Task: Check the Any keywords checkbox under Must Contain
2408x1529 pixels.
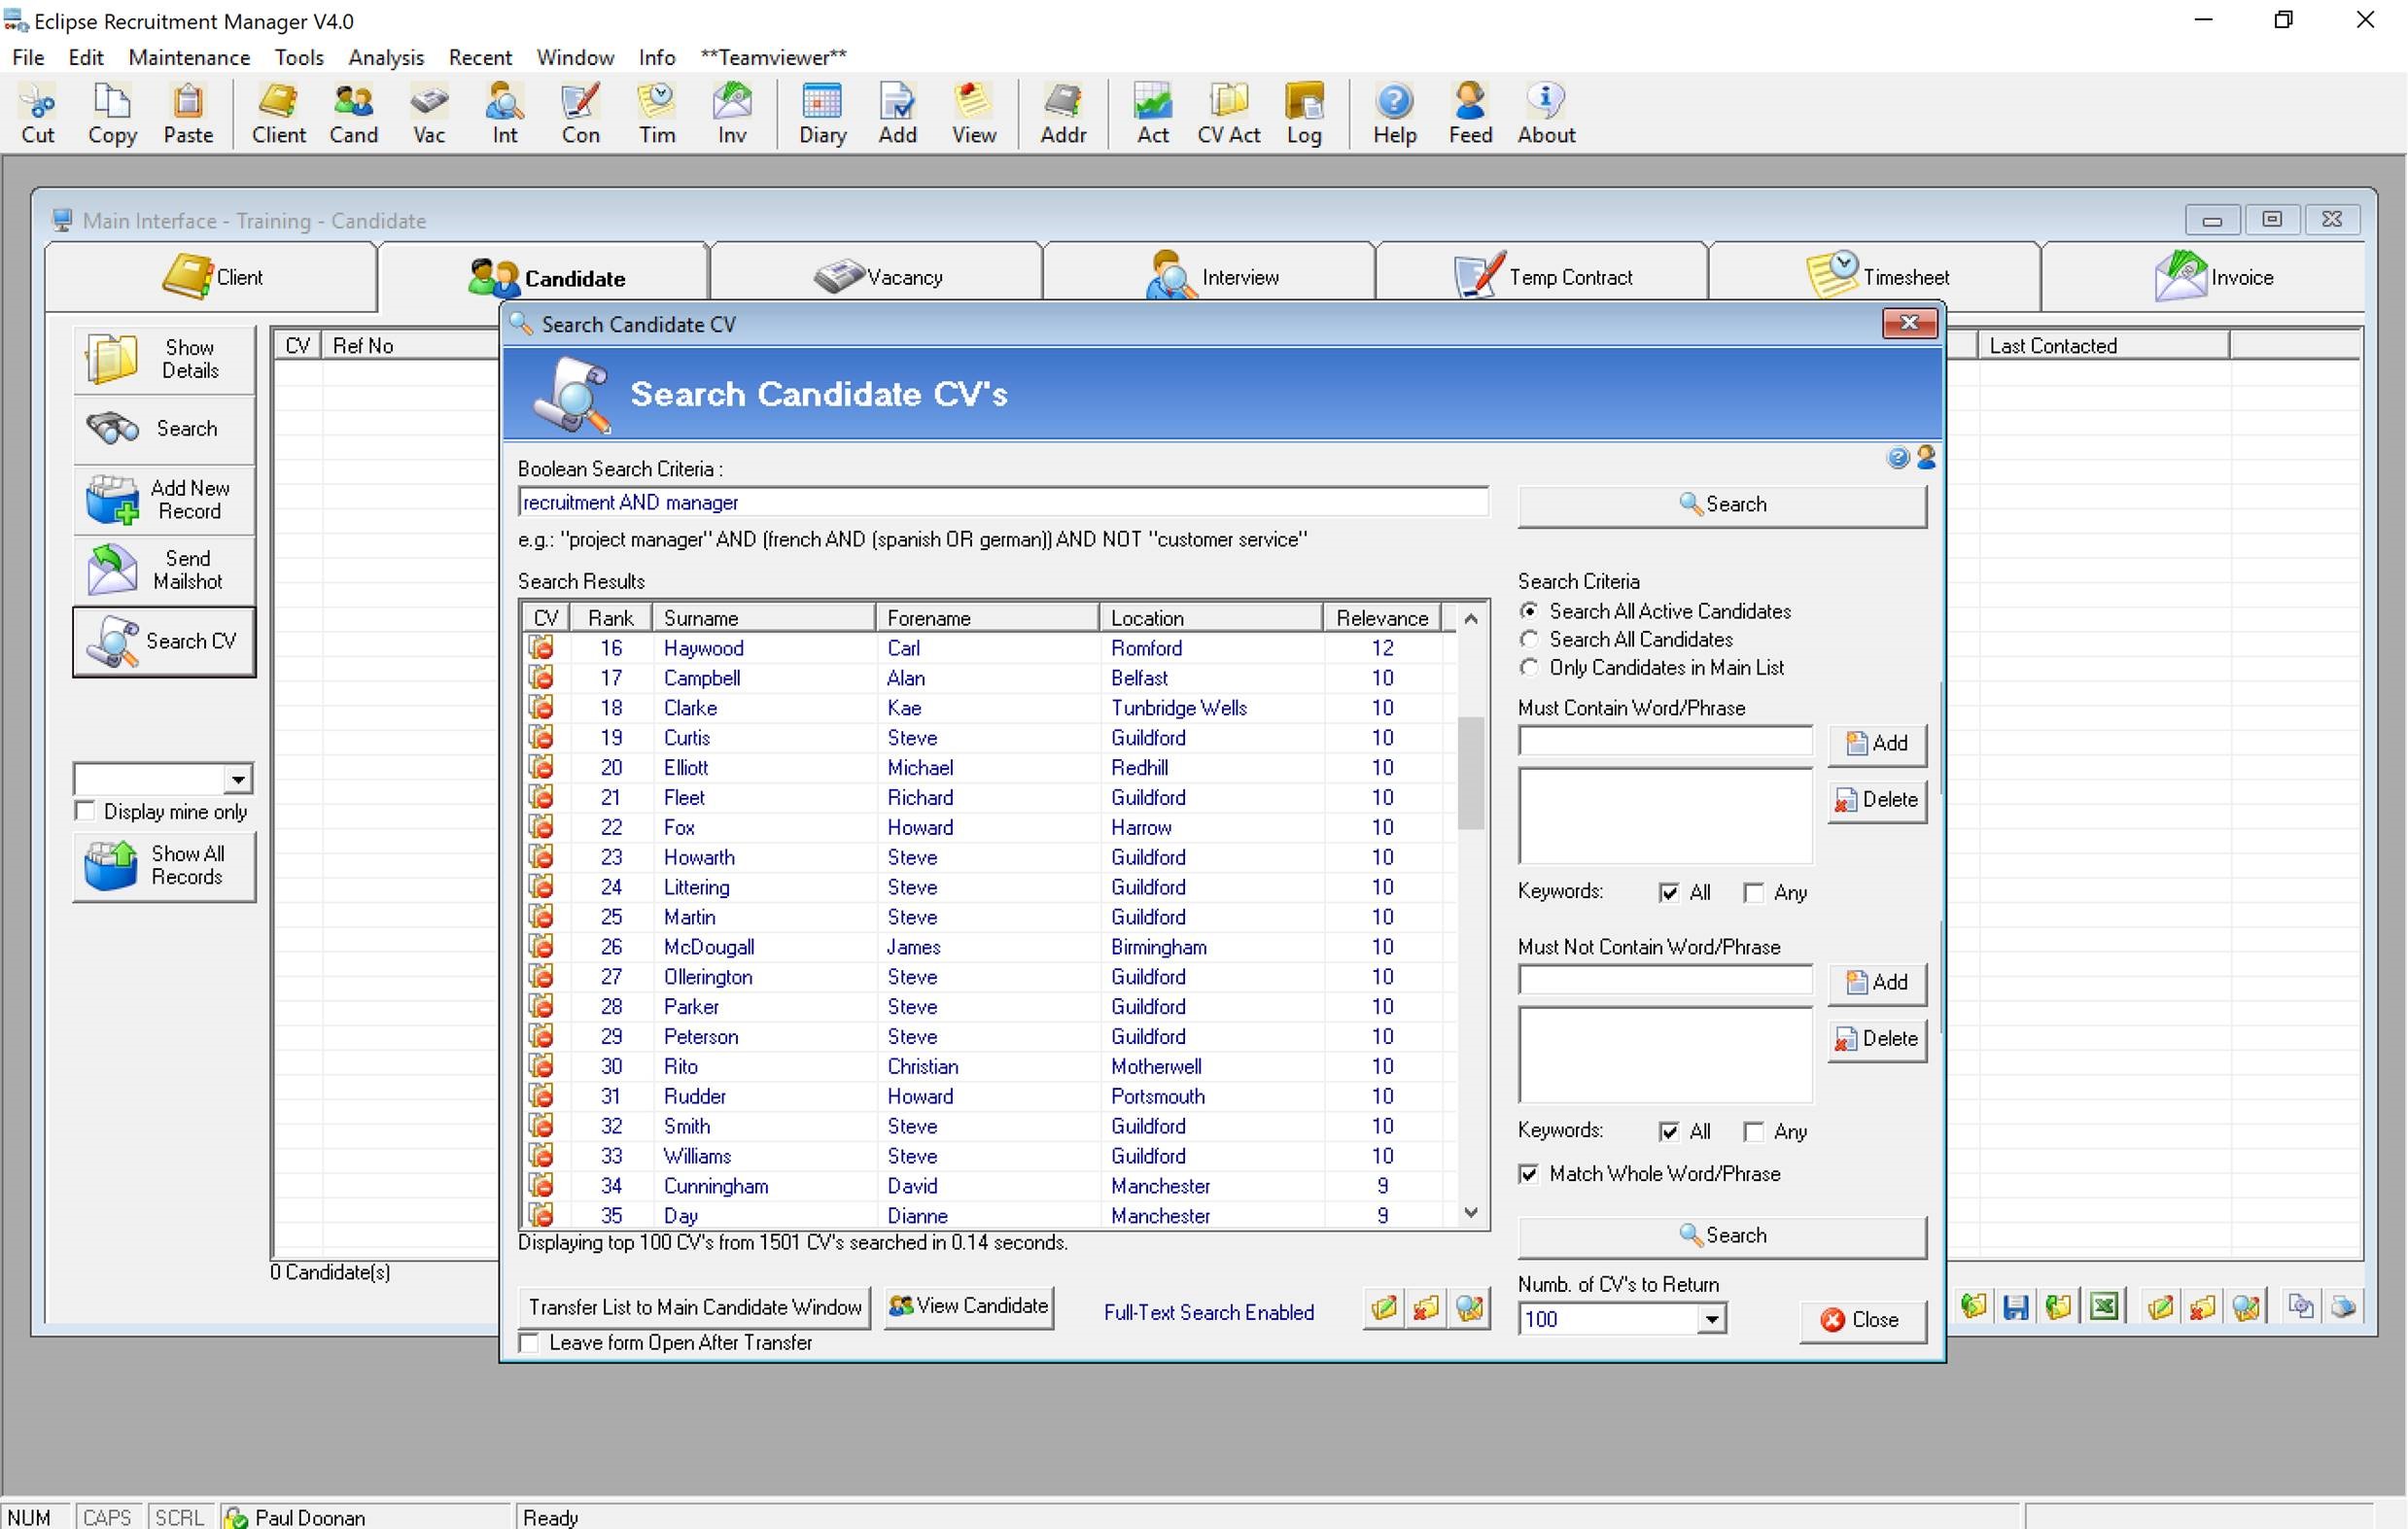Action: (x=1755, y=892)
